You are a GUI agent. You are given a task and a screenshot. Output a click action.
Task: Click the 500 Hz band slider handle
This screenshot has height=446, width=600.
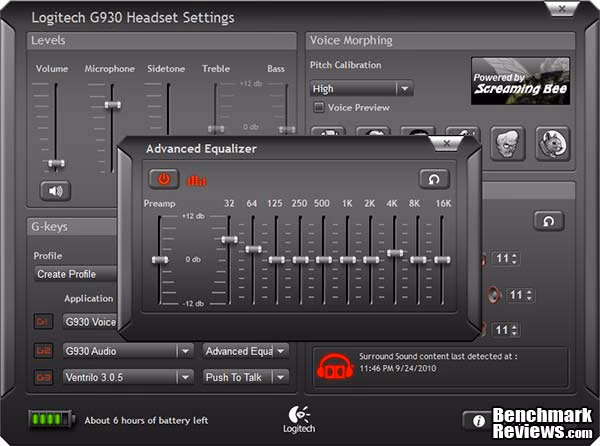[324, 260]
